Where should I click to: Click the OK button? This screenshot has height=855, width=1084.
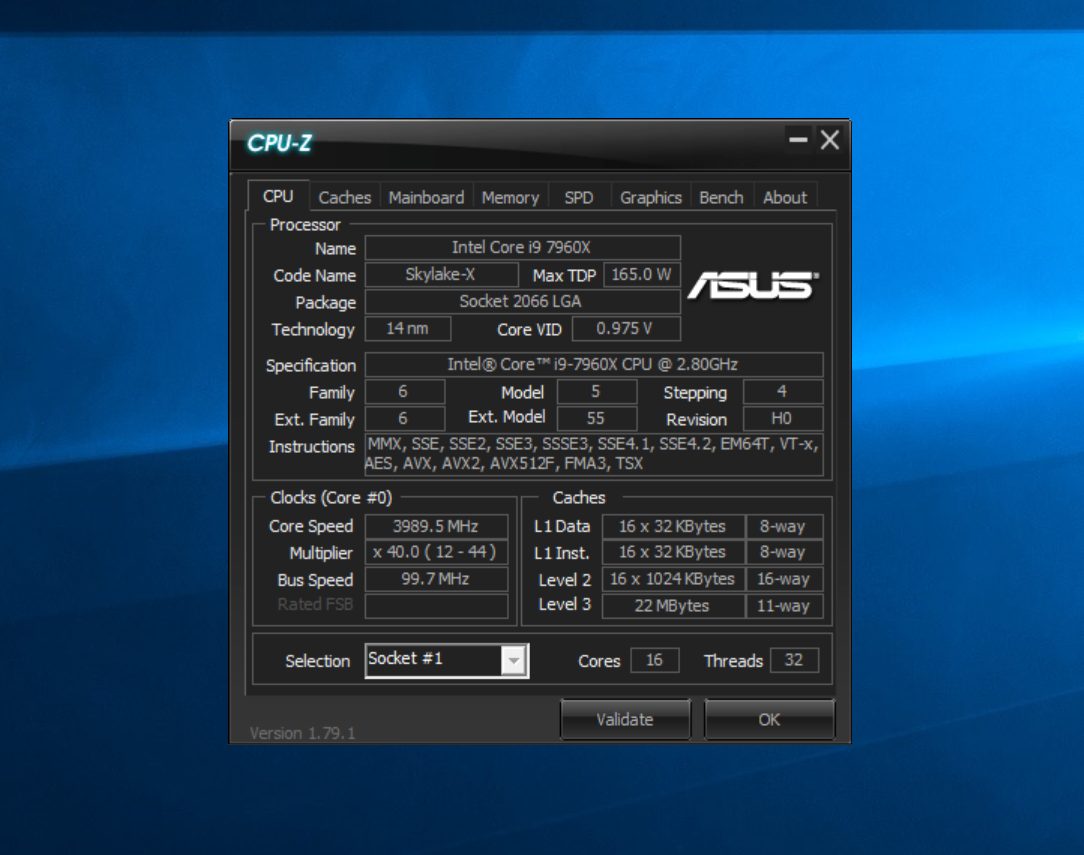point(769,720)
